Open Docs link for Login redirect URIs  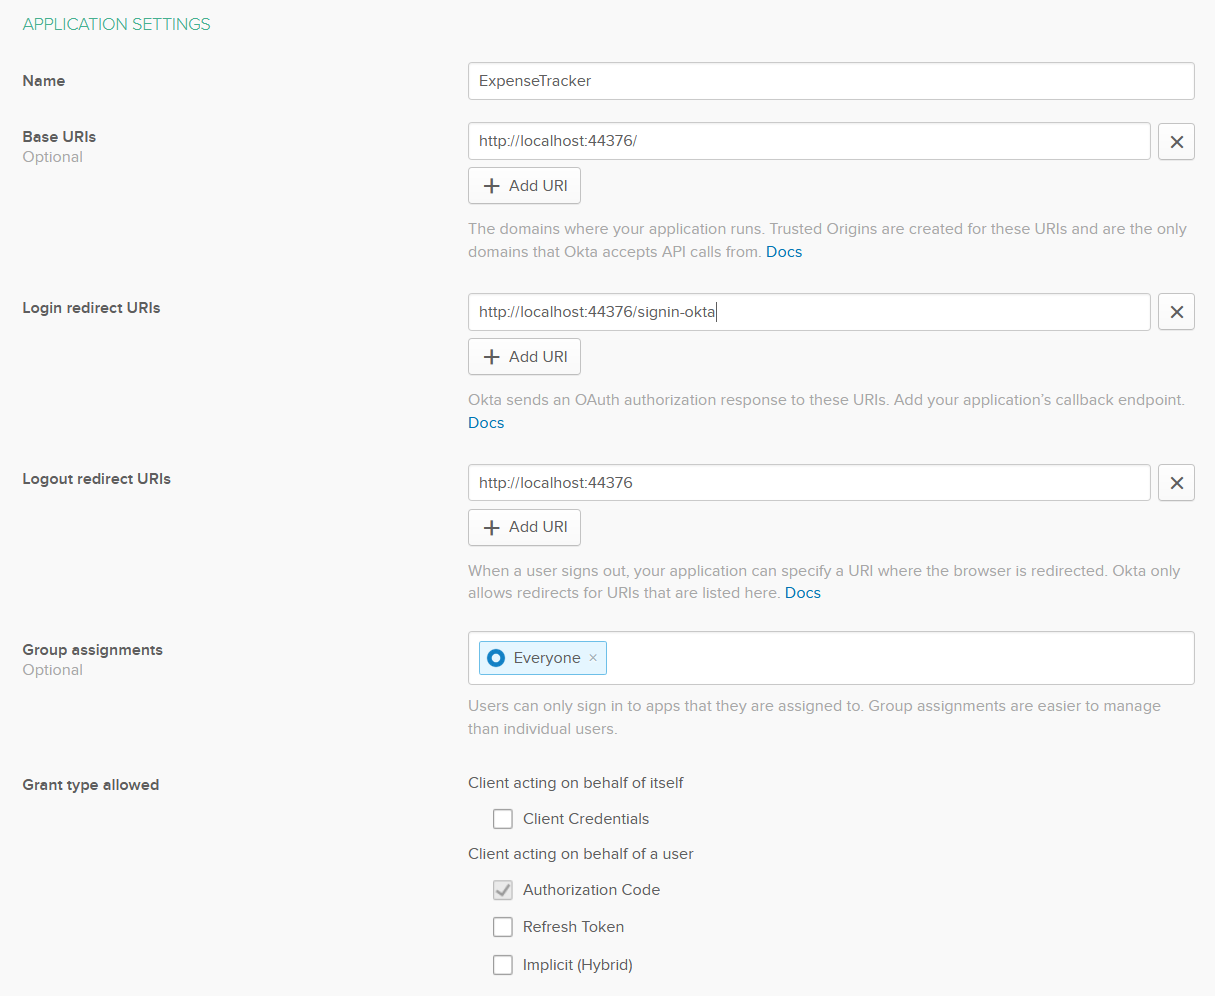[x=486, y=423]
